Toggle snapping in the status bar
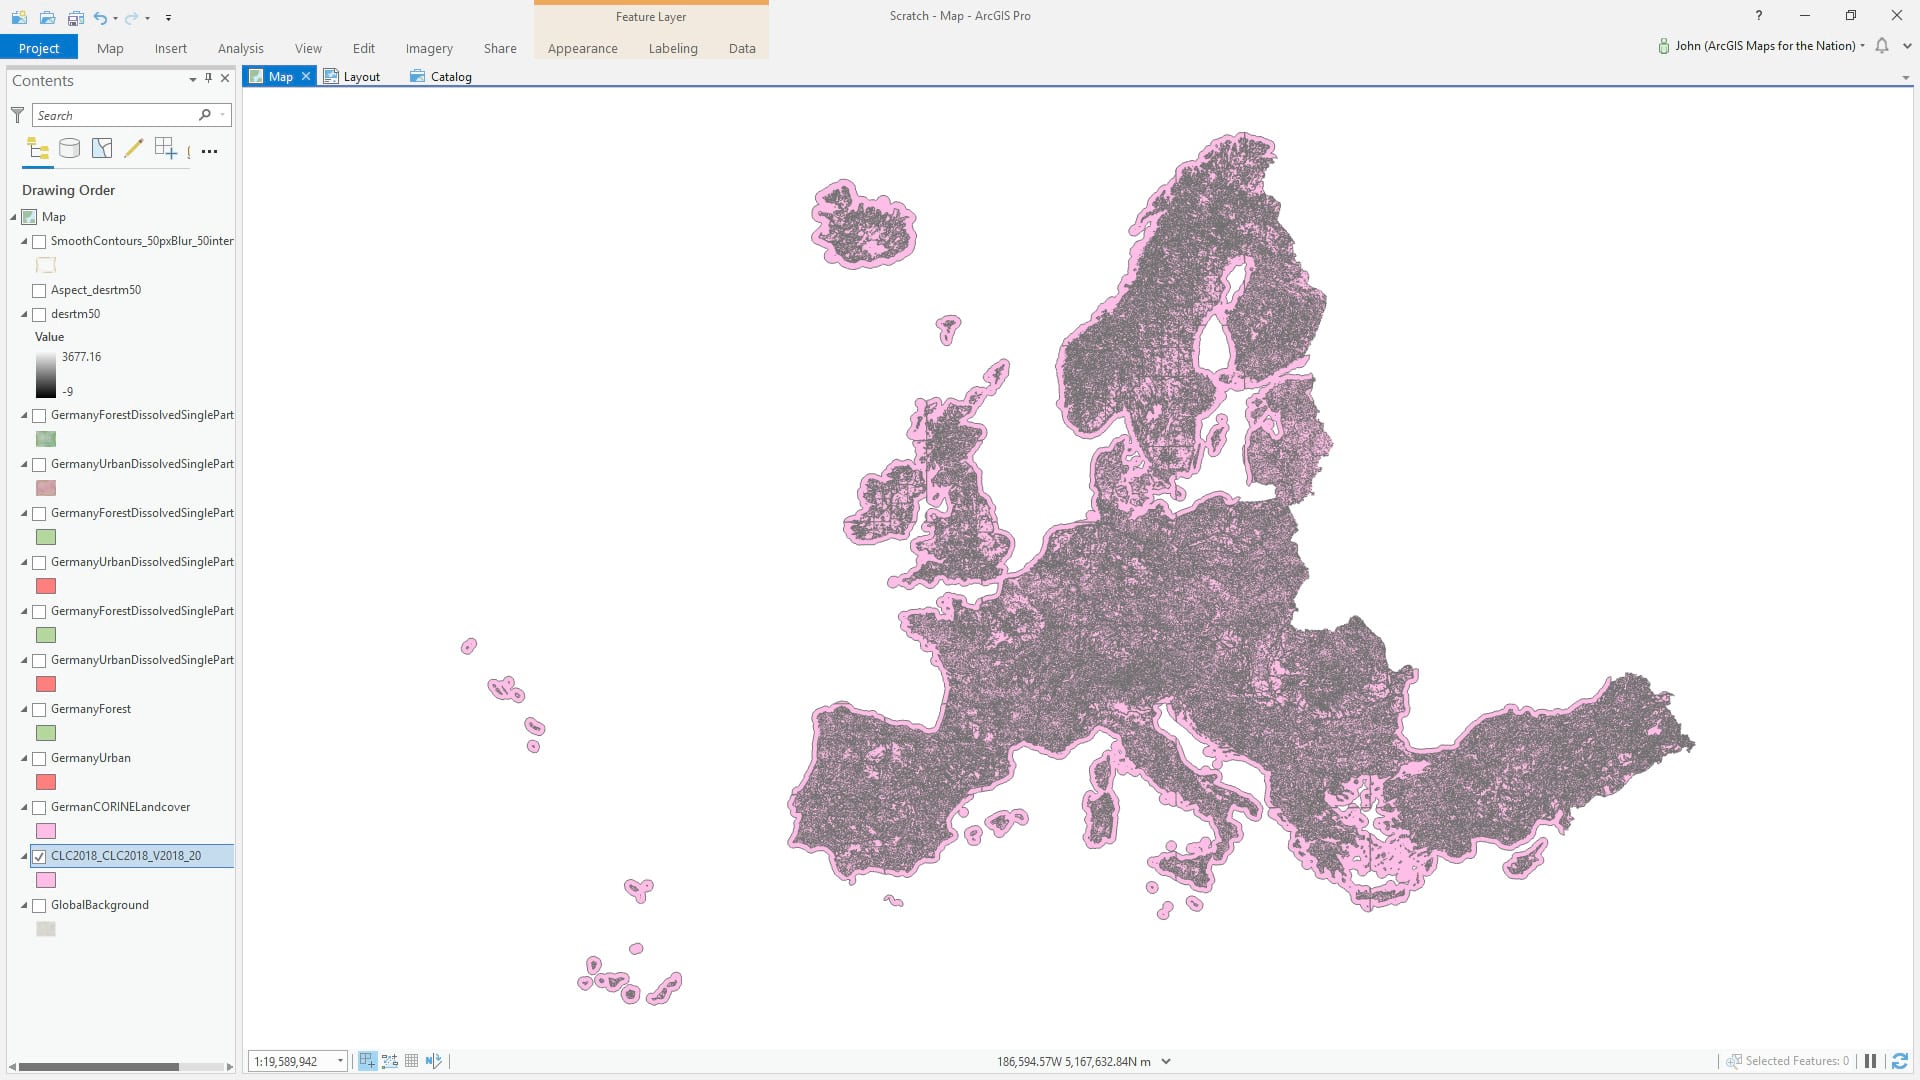The width and height of the screenshot is (1920, 1080). [x=367, y=1061]
